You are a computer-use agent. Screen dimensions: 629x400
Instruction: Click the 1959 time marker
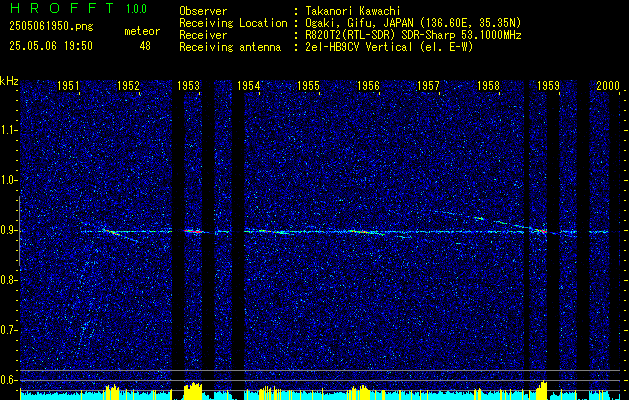(548, 85)
